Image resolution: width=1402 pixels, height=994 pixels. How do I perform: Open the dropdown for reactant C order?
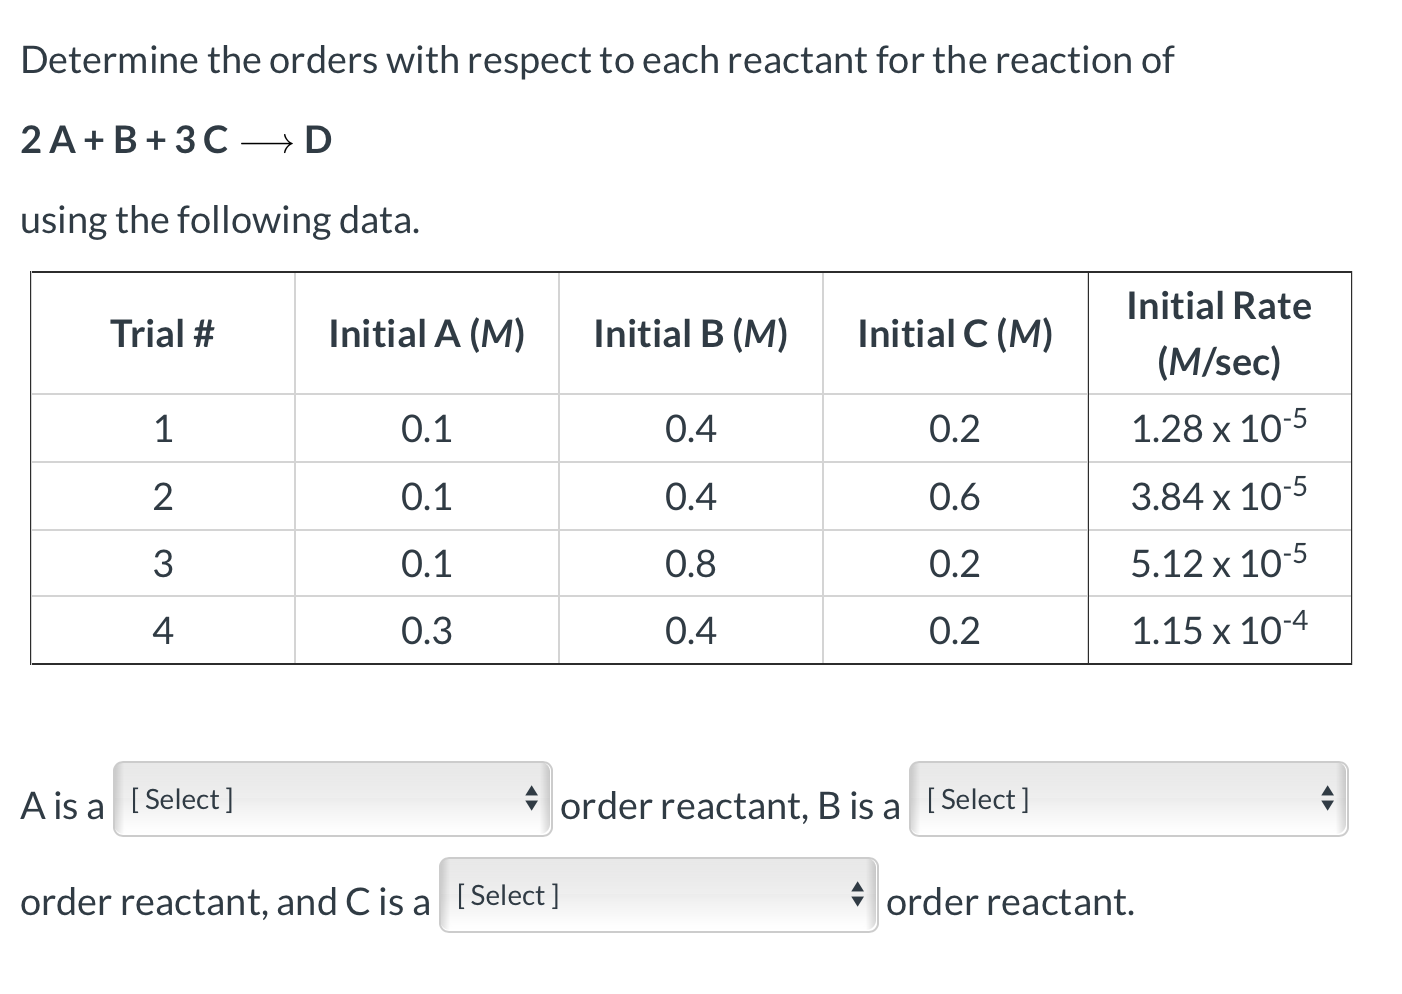coord(655,895)
